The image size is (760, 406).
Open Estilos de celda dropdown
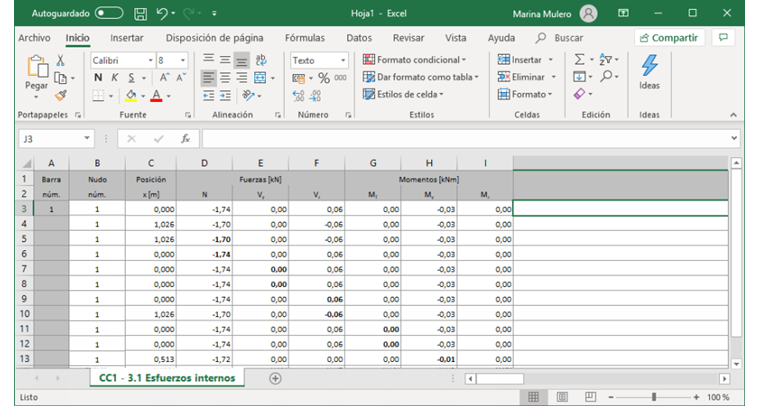403,94
